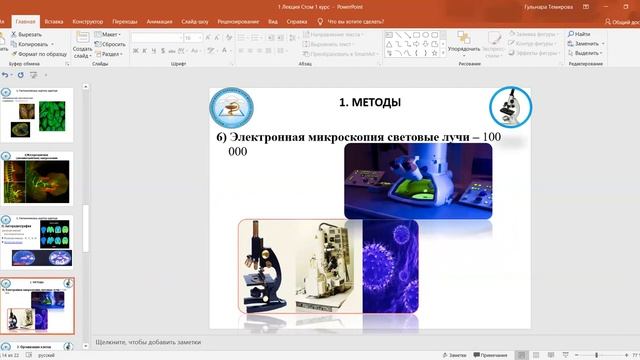Image resolution: width=640 pixels, height=360 pixels.
Task: Toggle Strikethrough (abc) formatting
Action: (171, 51)
